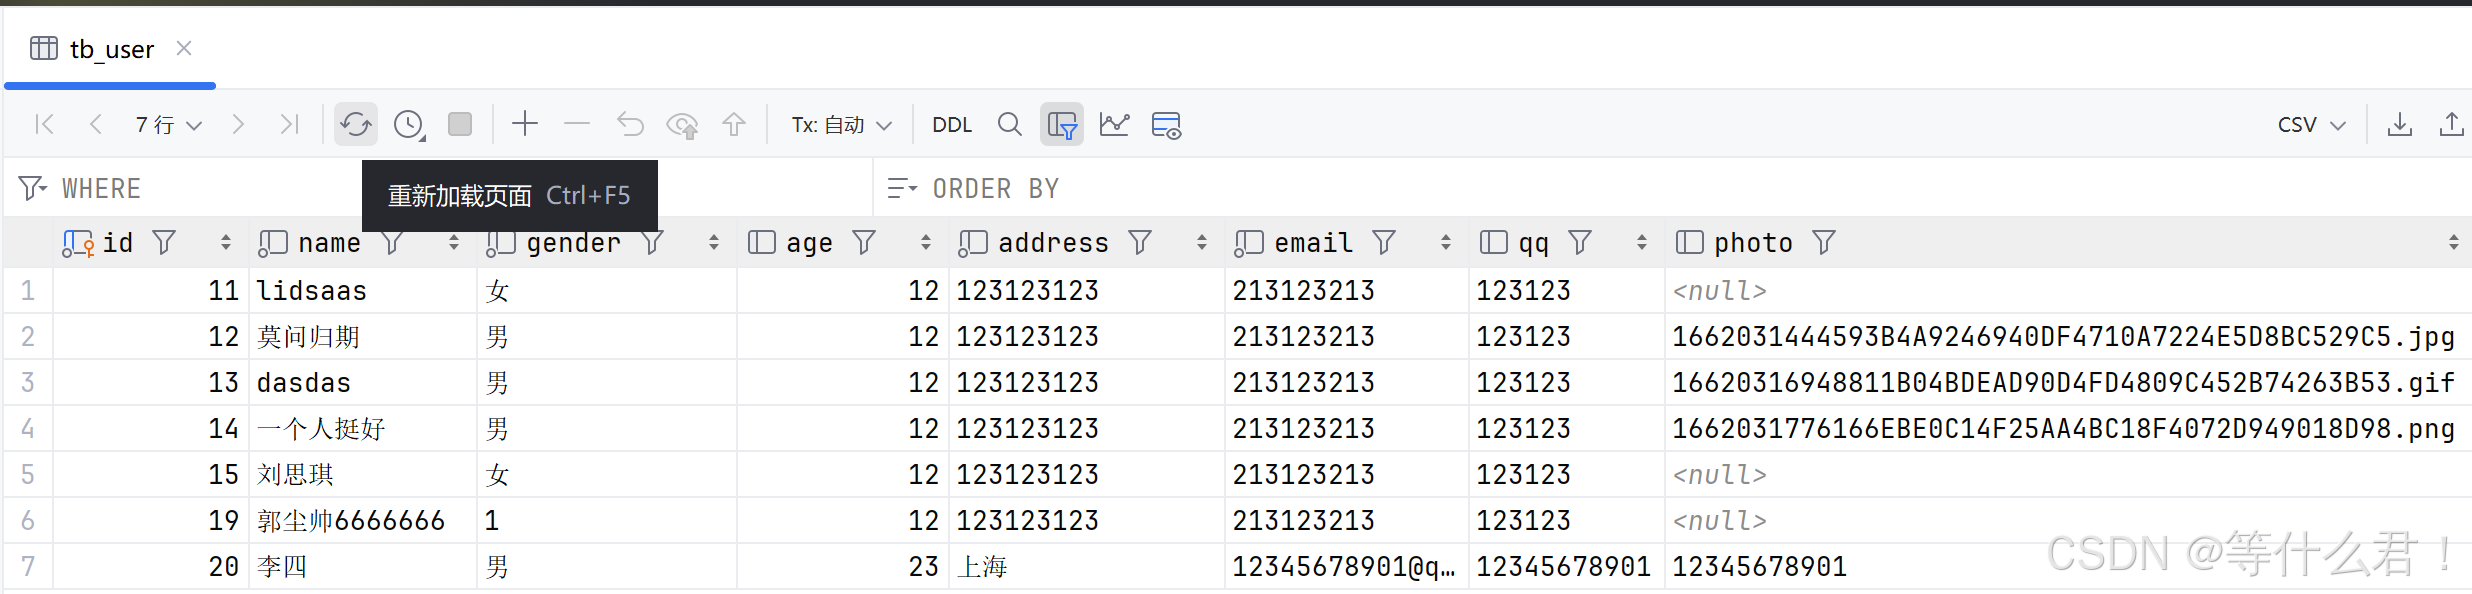Select gender cell 1 in row 6
This screenshot has height=594, width=2472.
point(607,520)
